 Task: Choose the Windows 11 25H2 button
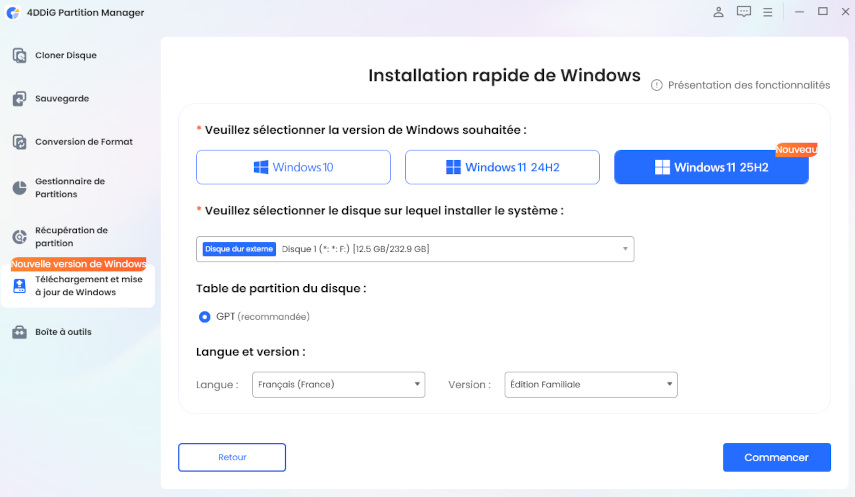click(x=711, y=167)
